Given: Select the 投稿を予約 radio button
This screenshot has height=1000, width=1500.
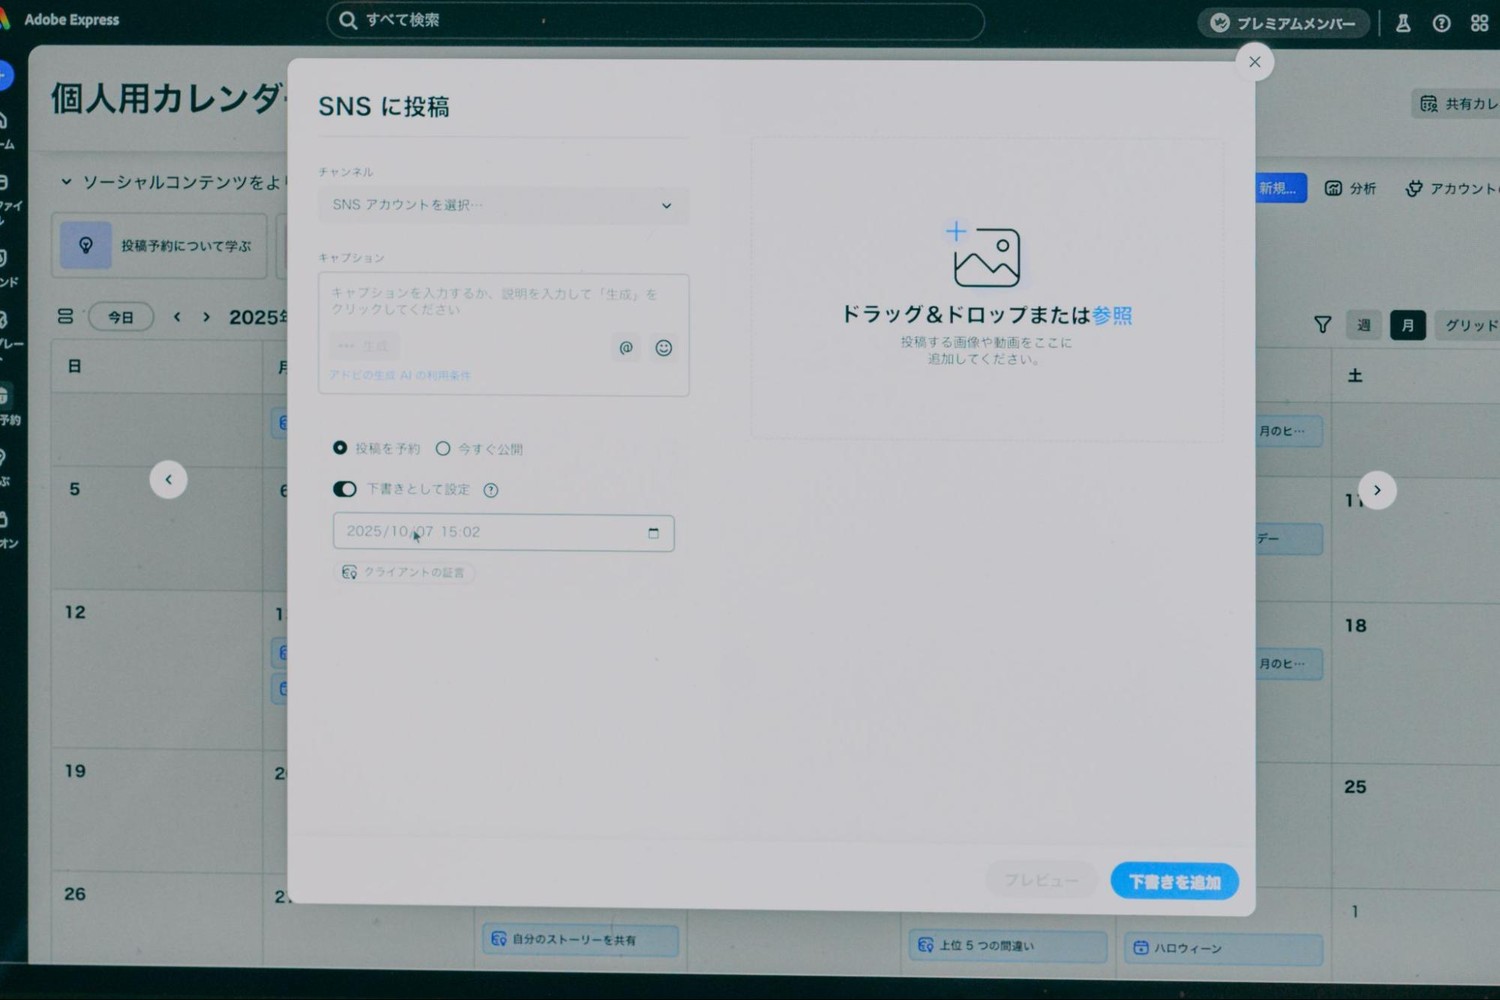Looking at the screenshot, I should coord(340,448).
